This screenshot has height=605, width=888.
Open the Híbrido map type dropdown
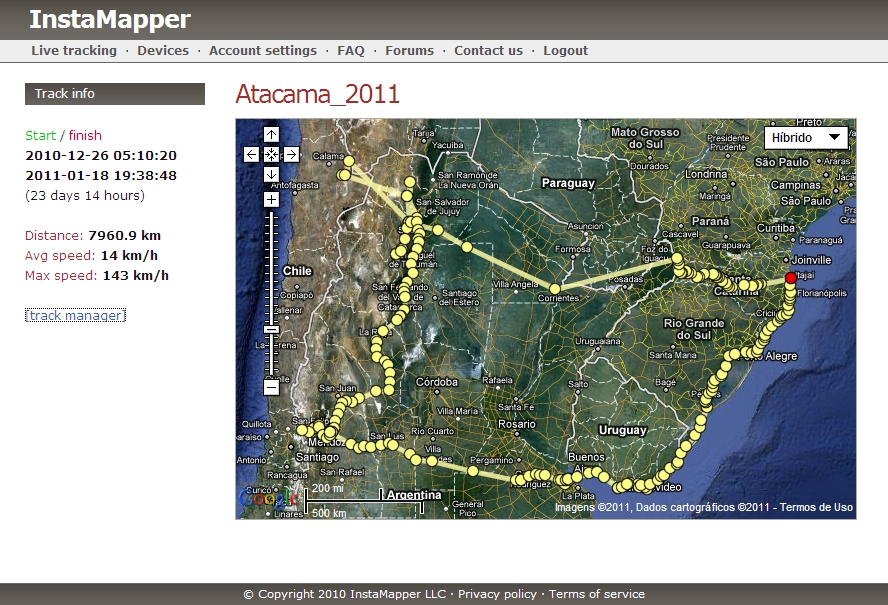point(805,138)
